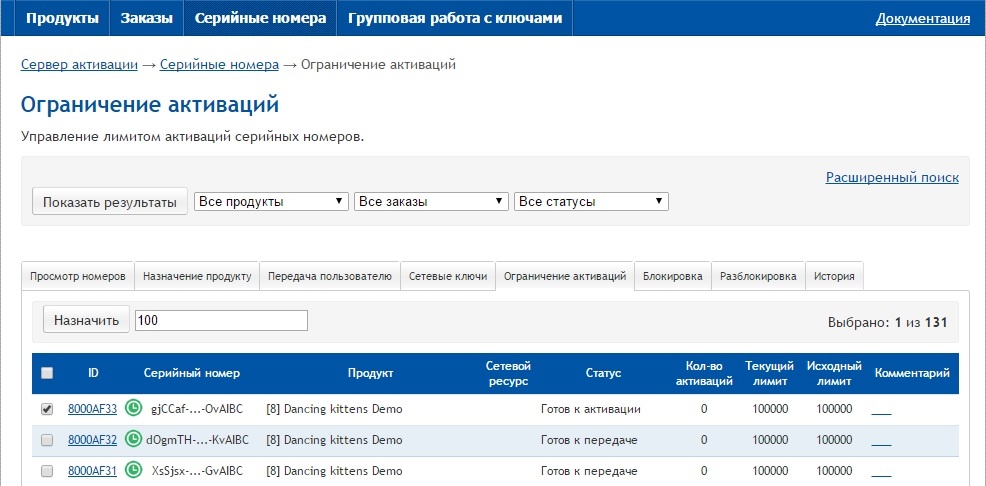986x486 pixels.
Task: Toggle the select-all checkbox in table header
Action: (x=47, y=373)
